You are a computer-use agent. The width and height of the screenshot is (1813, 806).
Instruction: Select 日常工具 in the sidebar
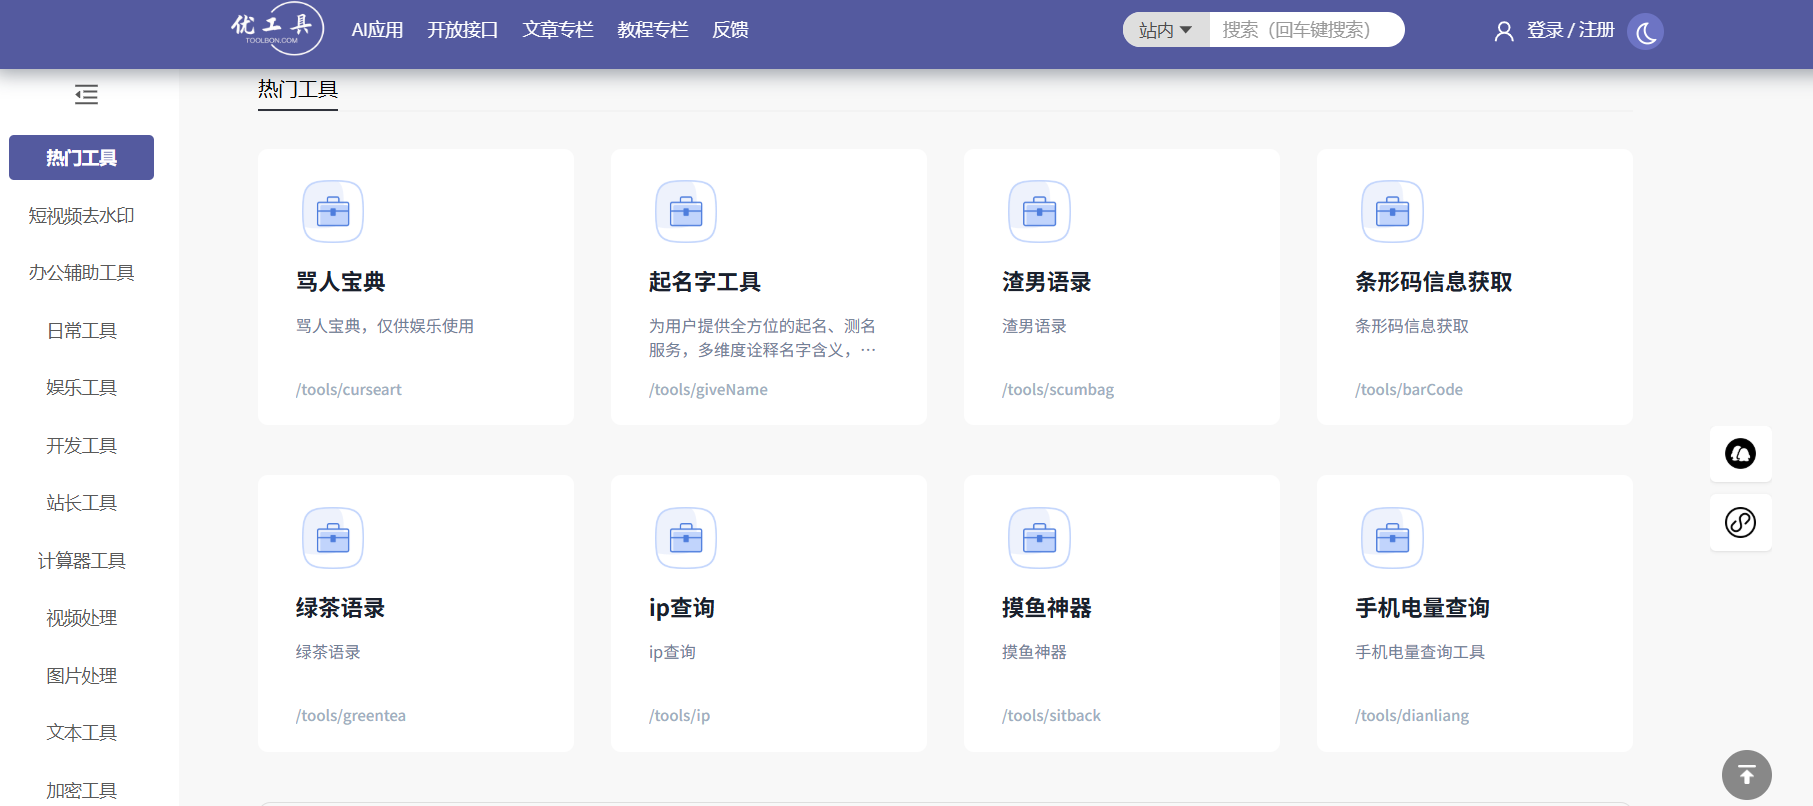coord(81,330)
